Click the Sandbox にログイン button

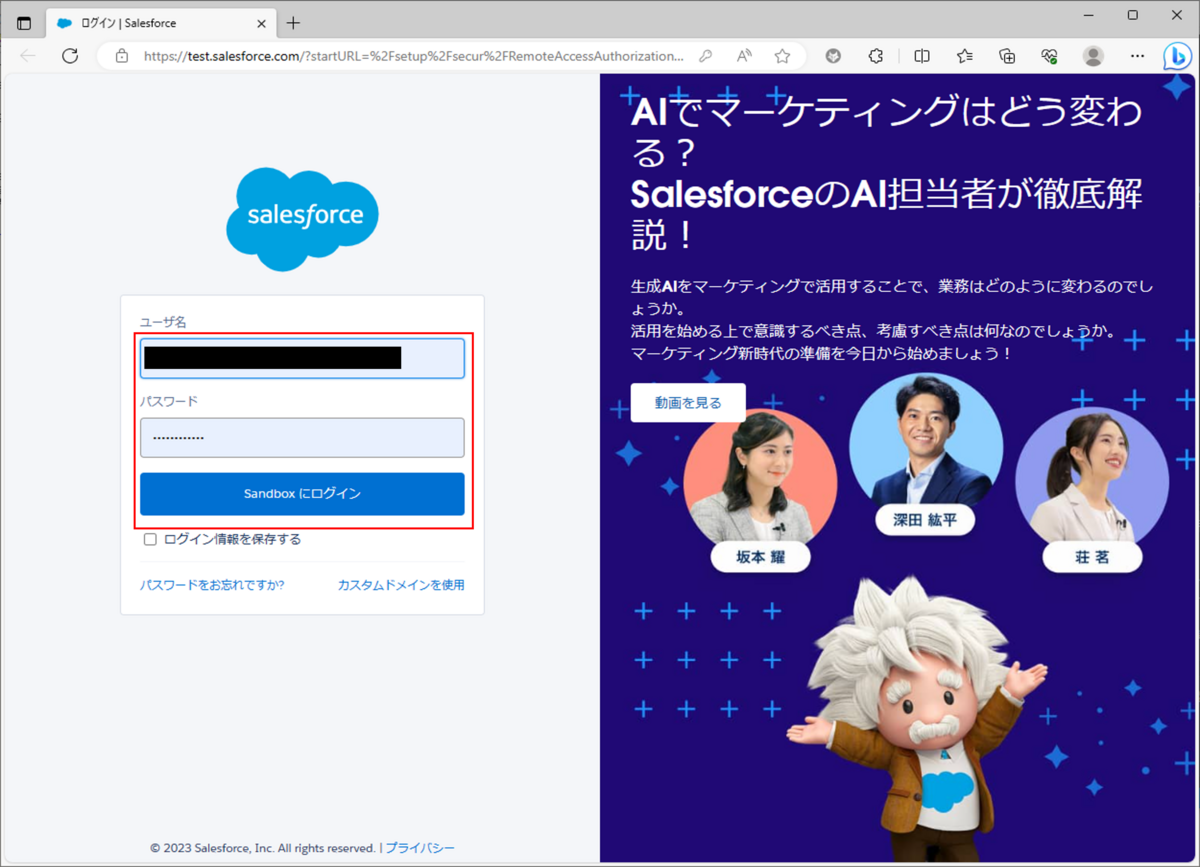302,493
